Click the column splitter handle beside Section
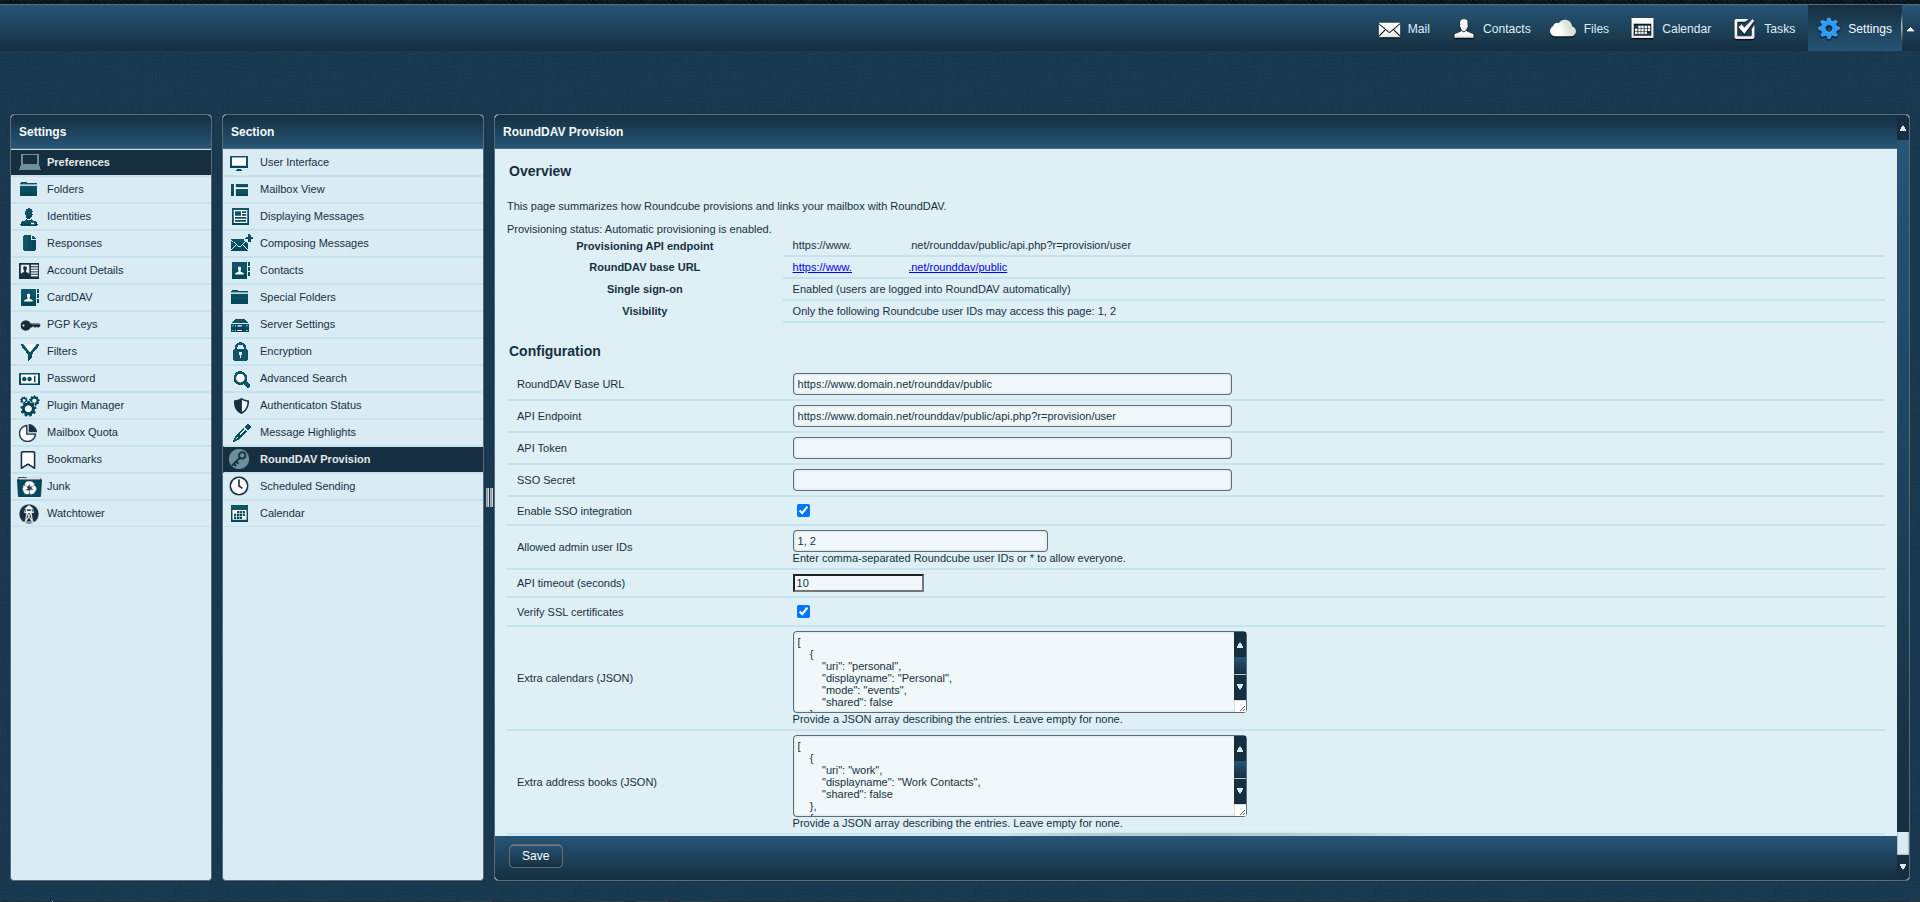The height and width of the screenshot is (902, 1920). point(489,497)
